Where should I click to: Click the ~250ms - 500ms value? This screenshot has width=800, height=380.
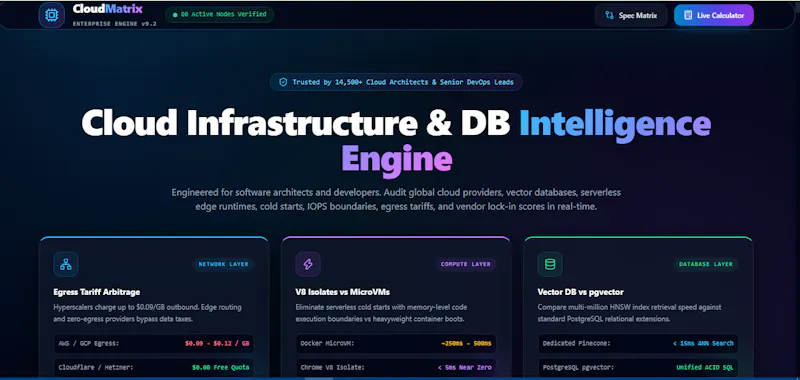coord(466,344)
